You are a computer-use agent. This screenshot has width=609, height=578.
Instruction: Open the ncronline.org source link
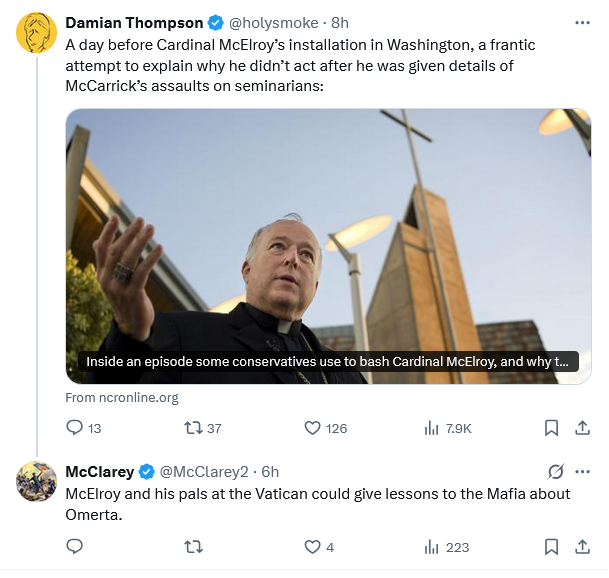click(x=122, y=397)
